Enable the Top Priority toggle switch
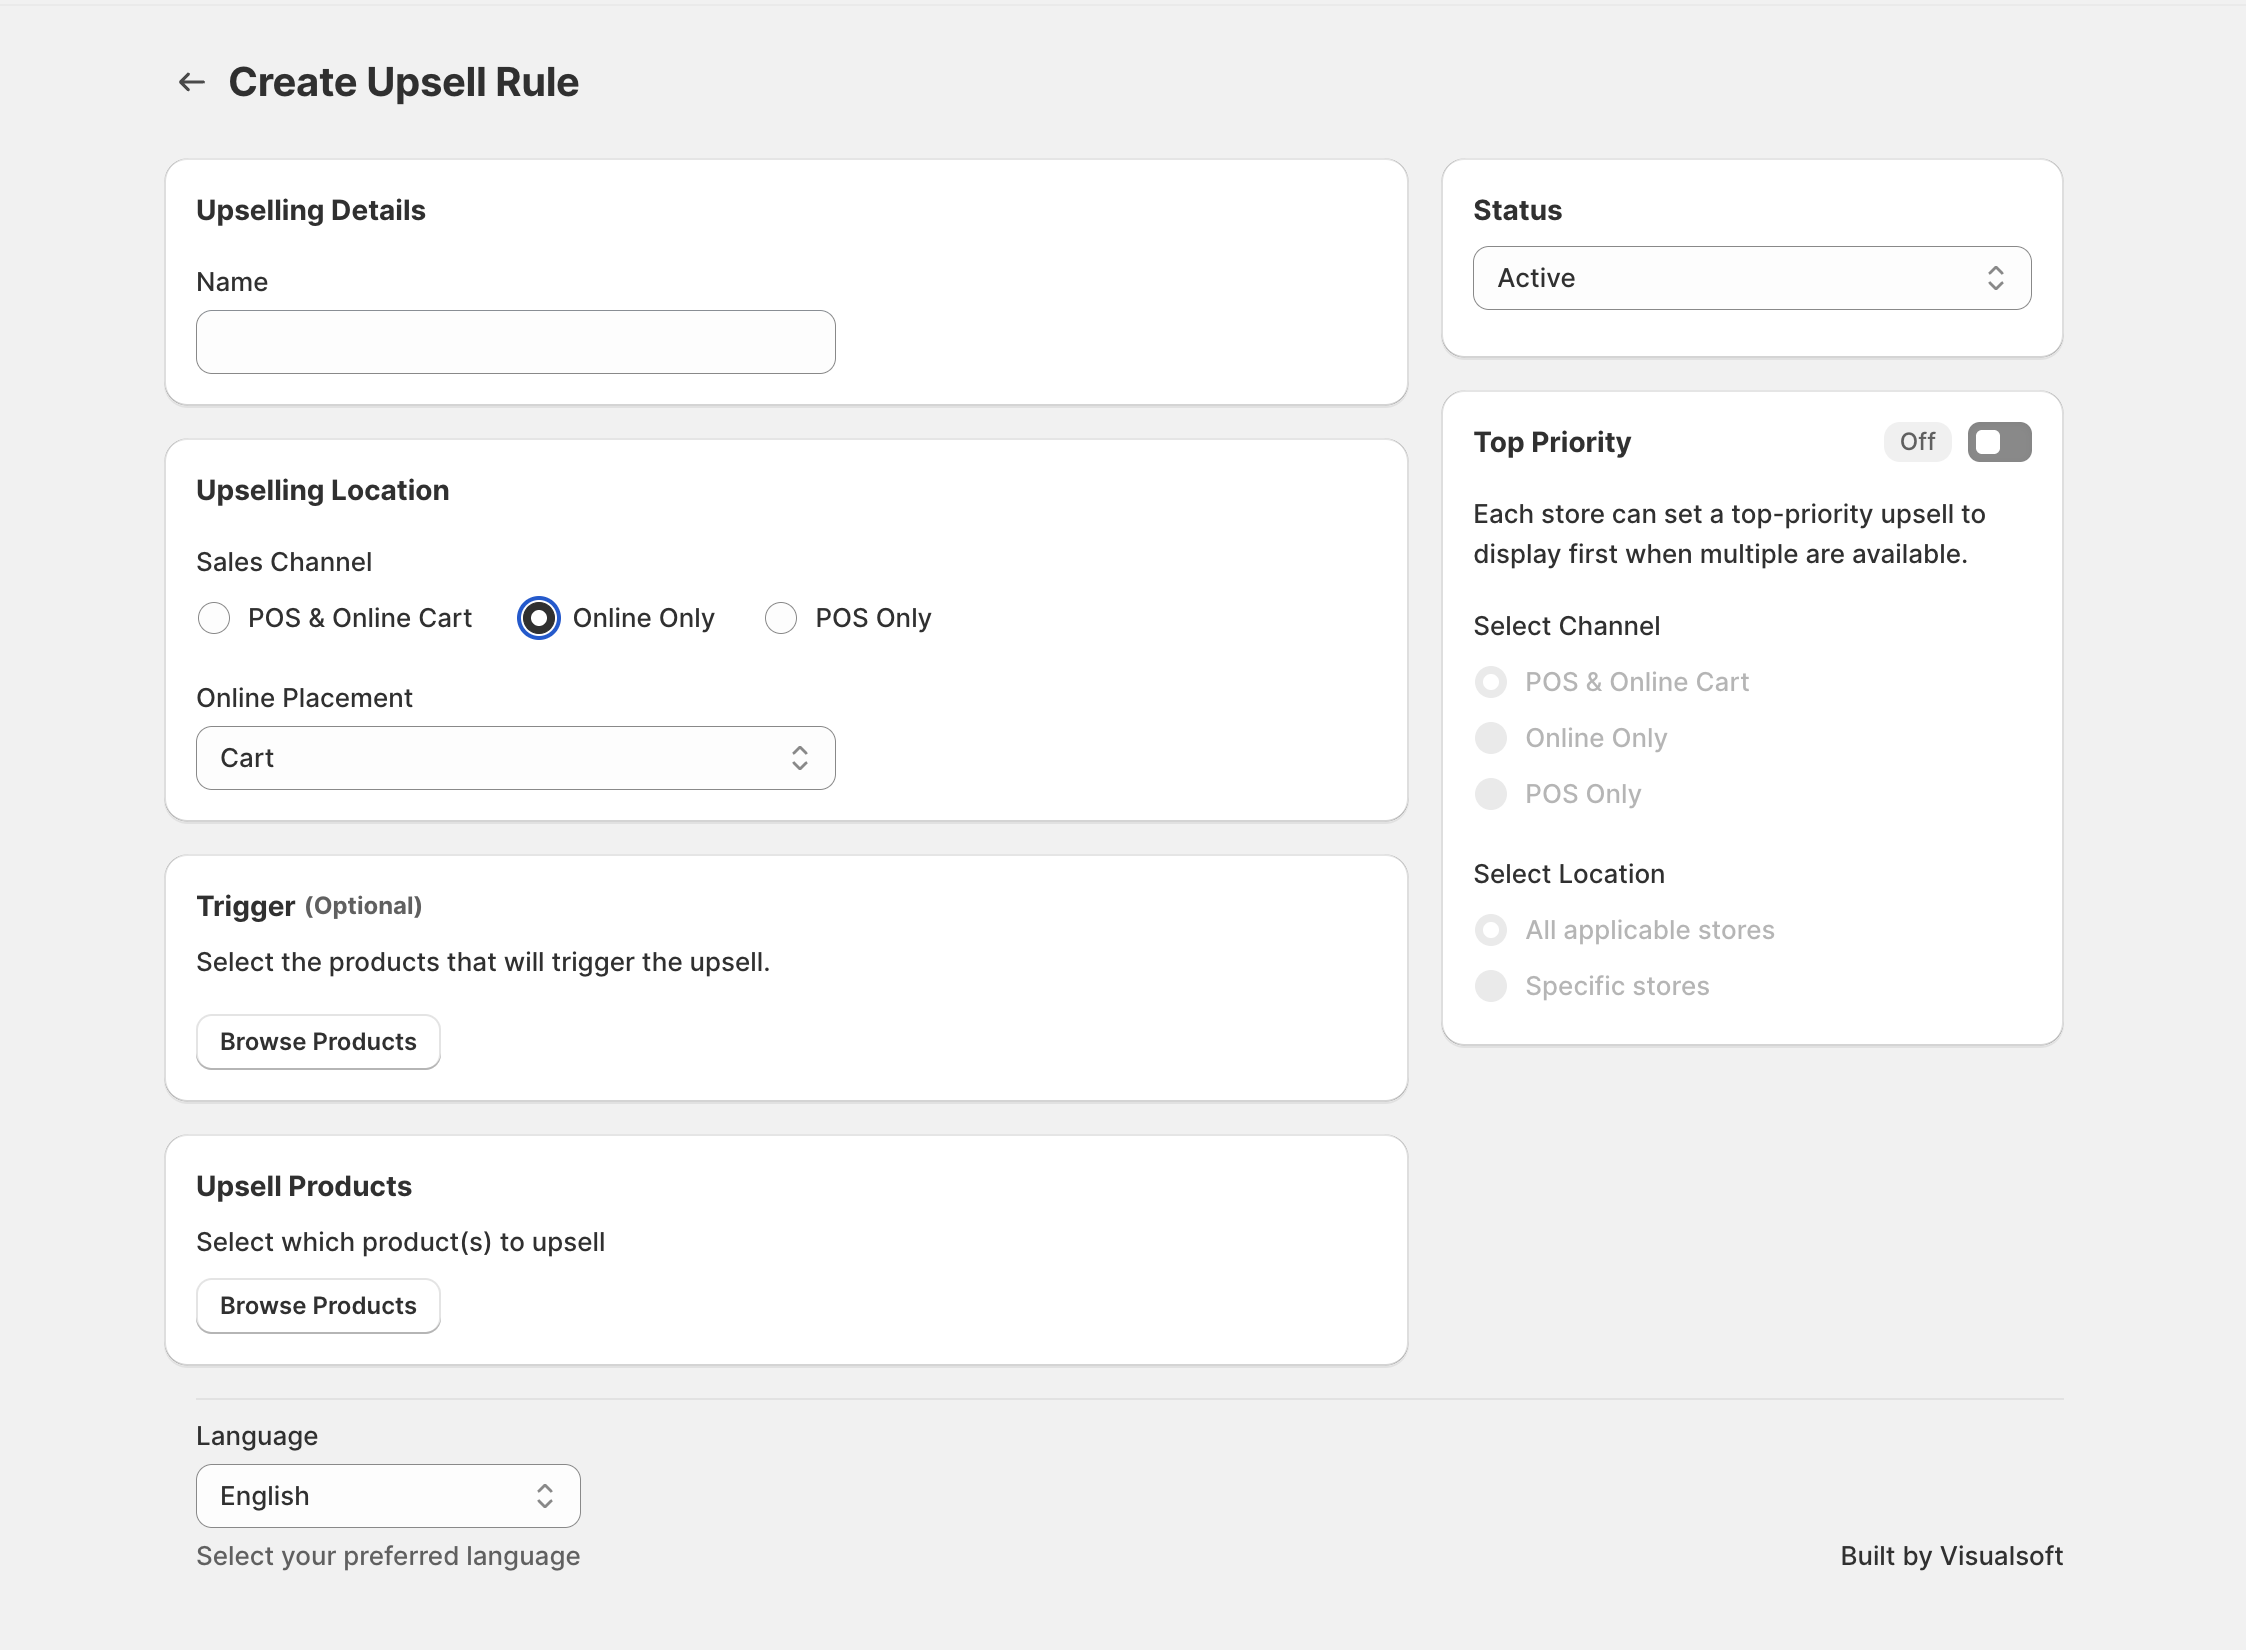Viewport: 2246px width, 1650px height. pyautogui.click(x=1999, y=441)
